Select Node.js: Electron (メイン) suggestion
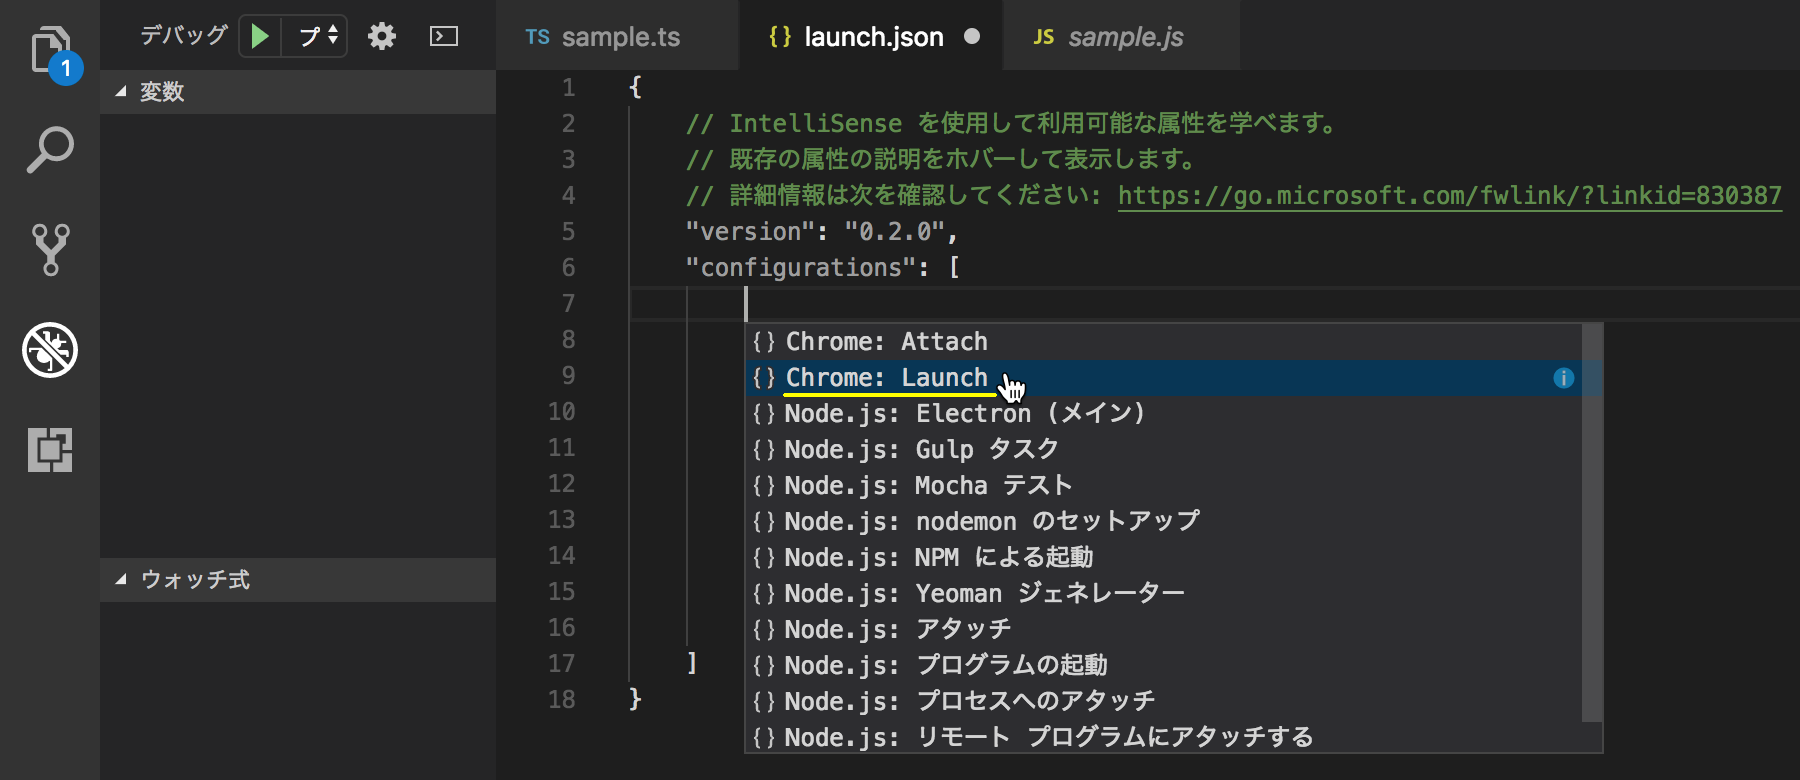The image size is (1800, 780). click(1164, 414)
